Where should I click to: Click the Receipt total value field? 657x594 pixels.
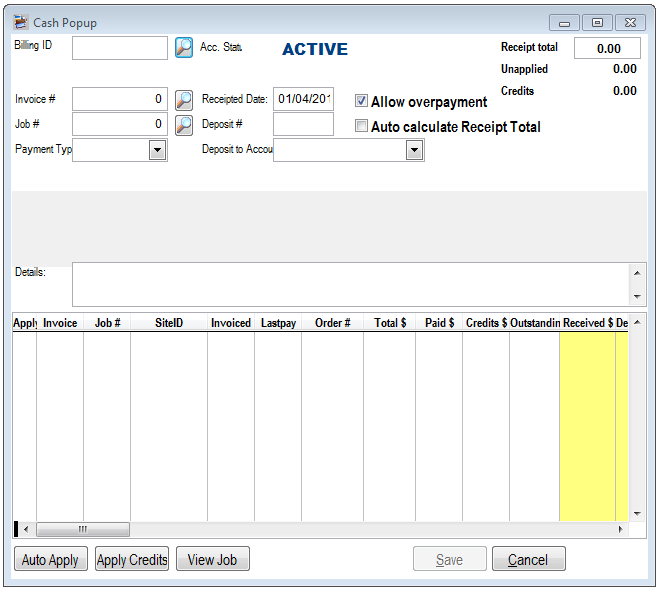(x=607, y=48)
